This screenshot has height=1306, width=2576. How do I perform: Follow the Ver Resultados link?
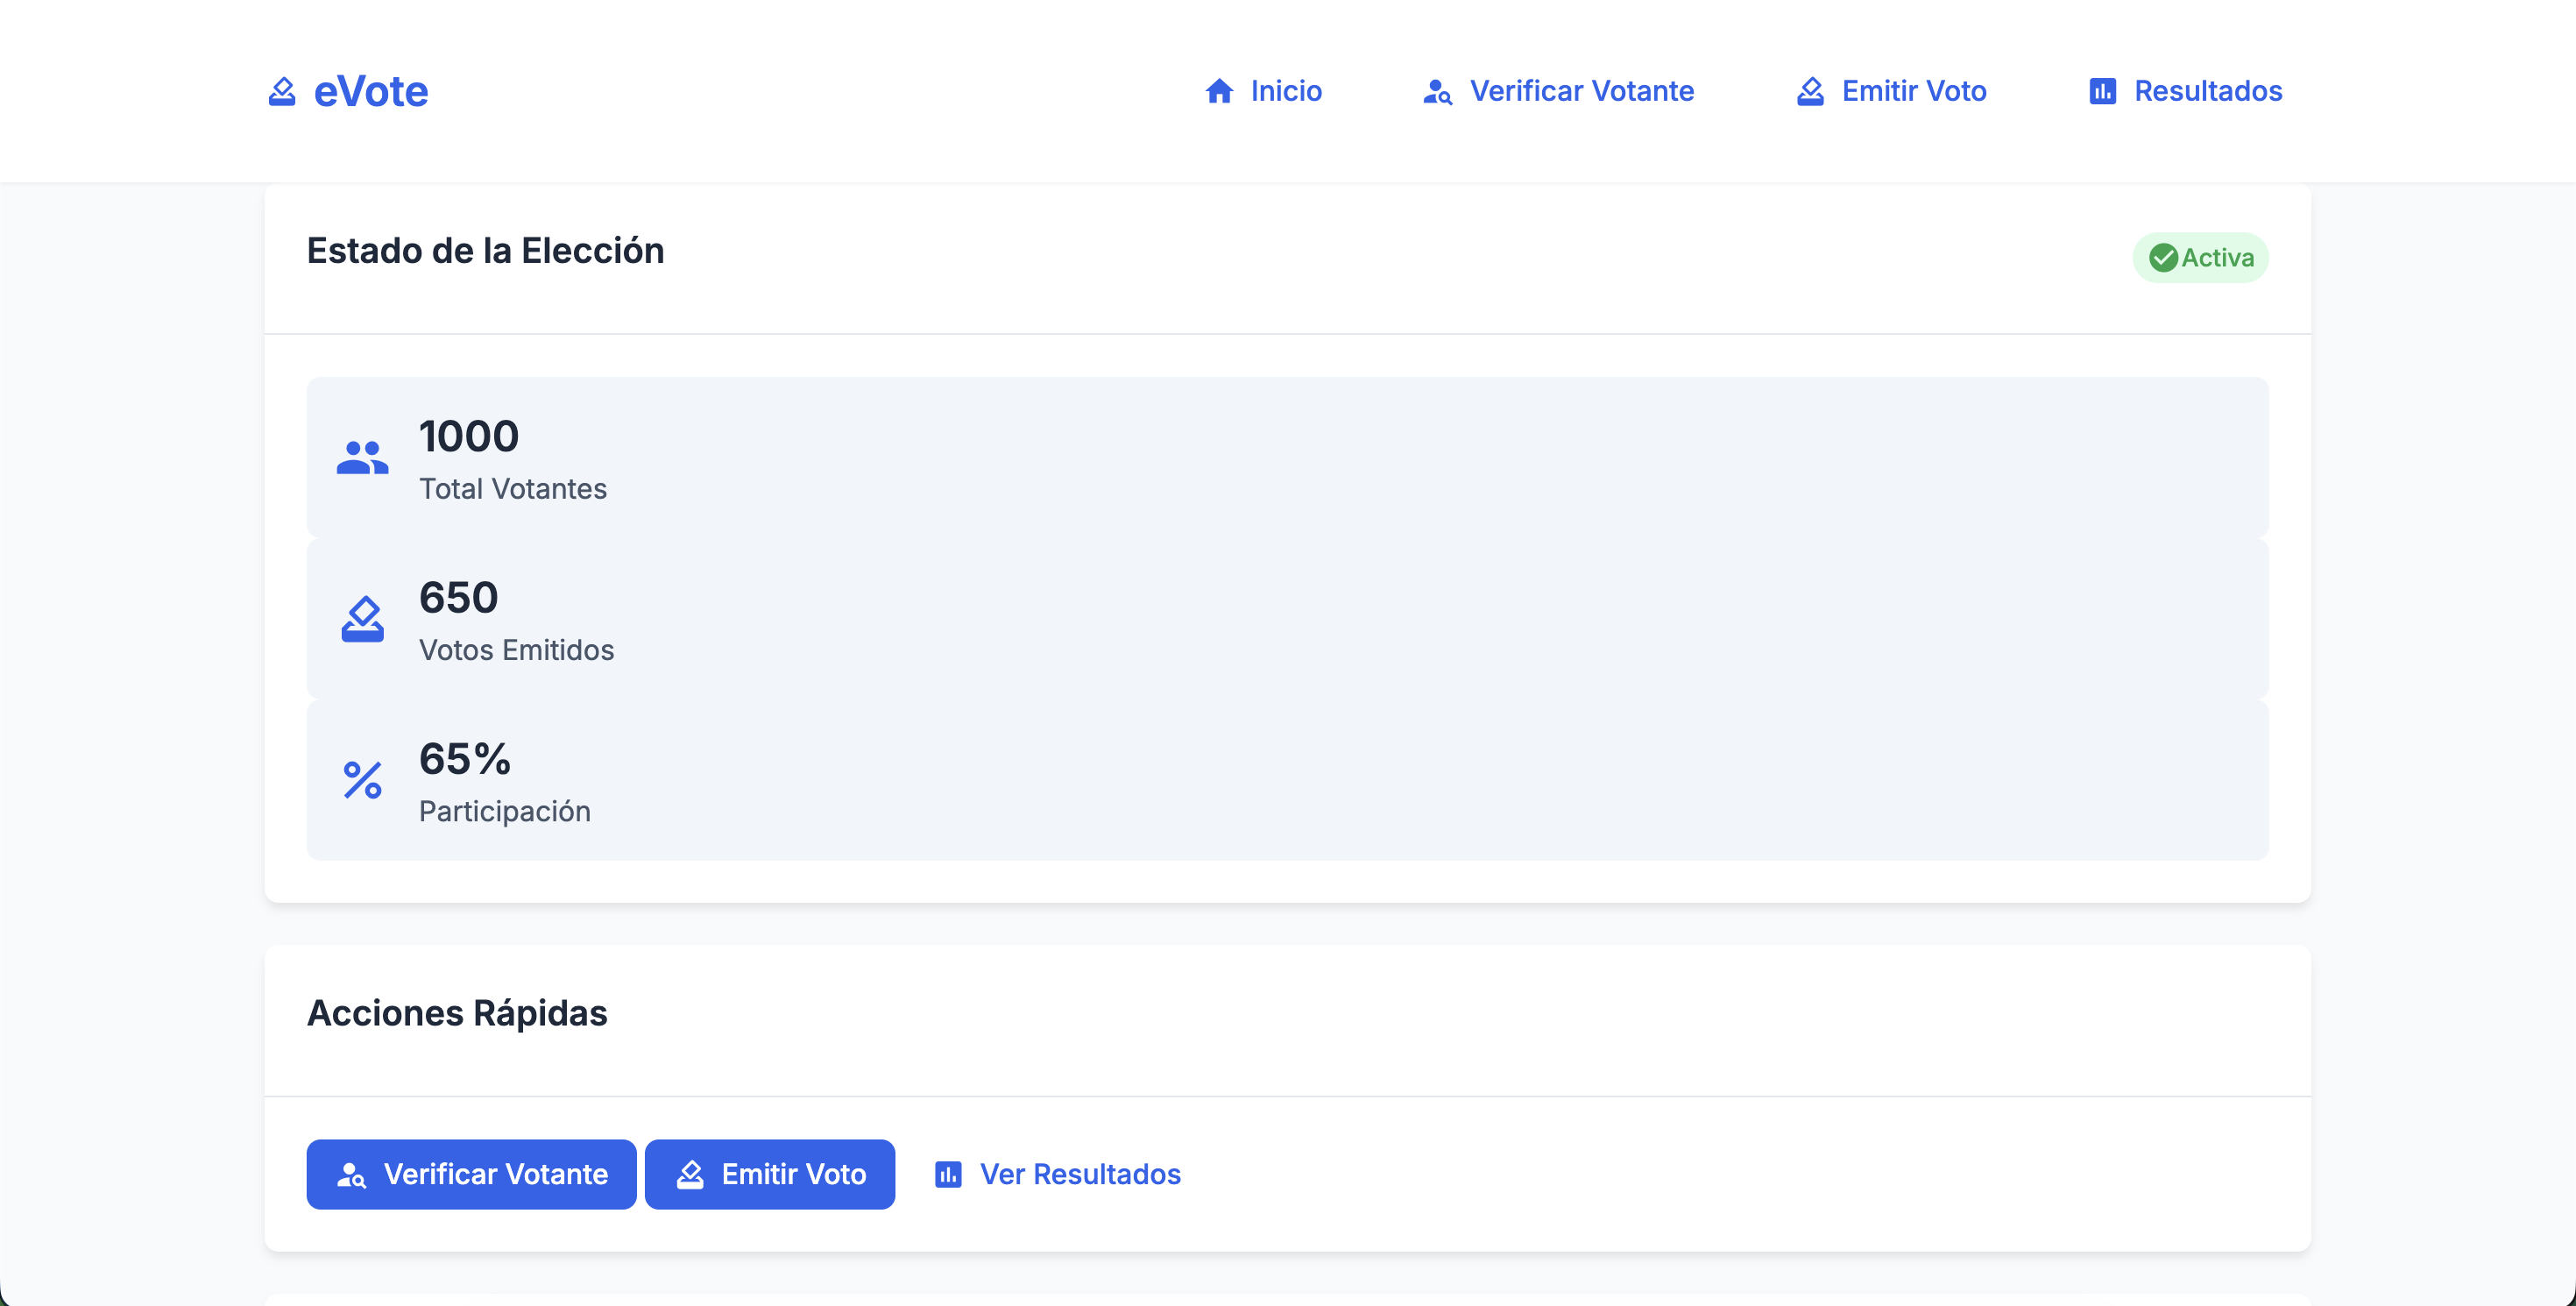pos(1079,1174)
